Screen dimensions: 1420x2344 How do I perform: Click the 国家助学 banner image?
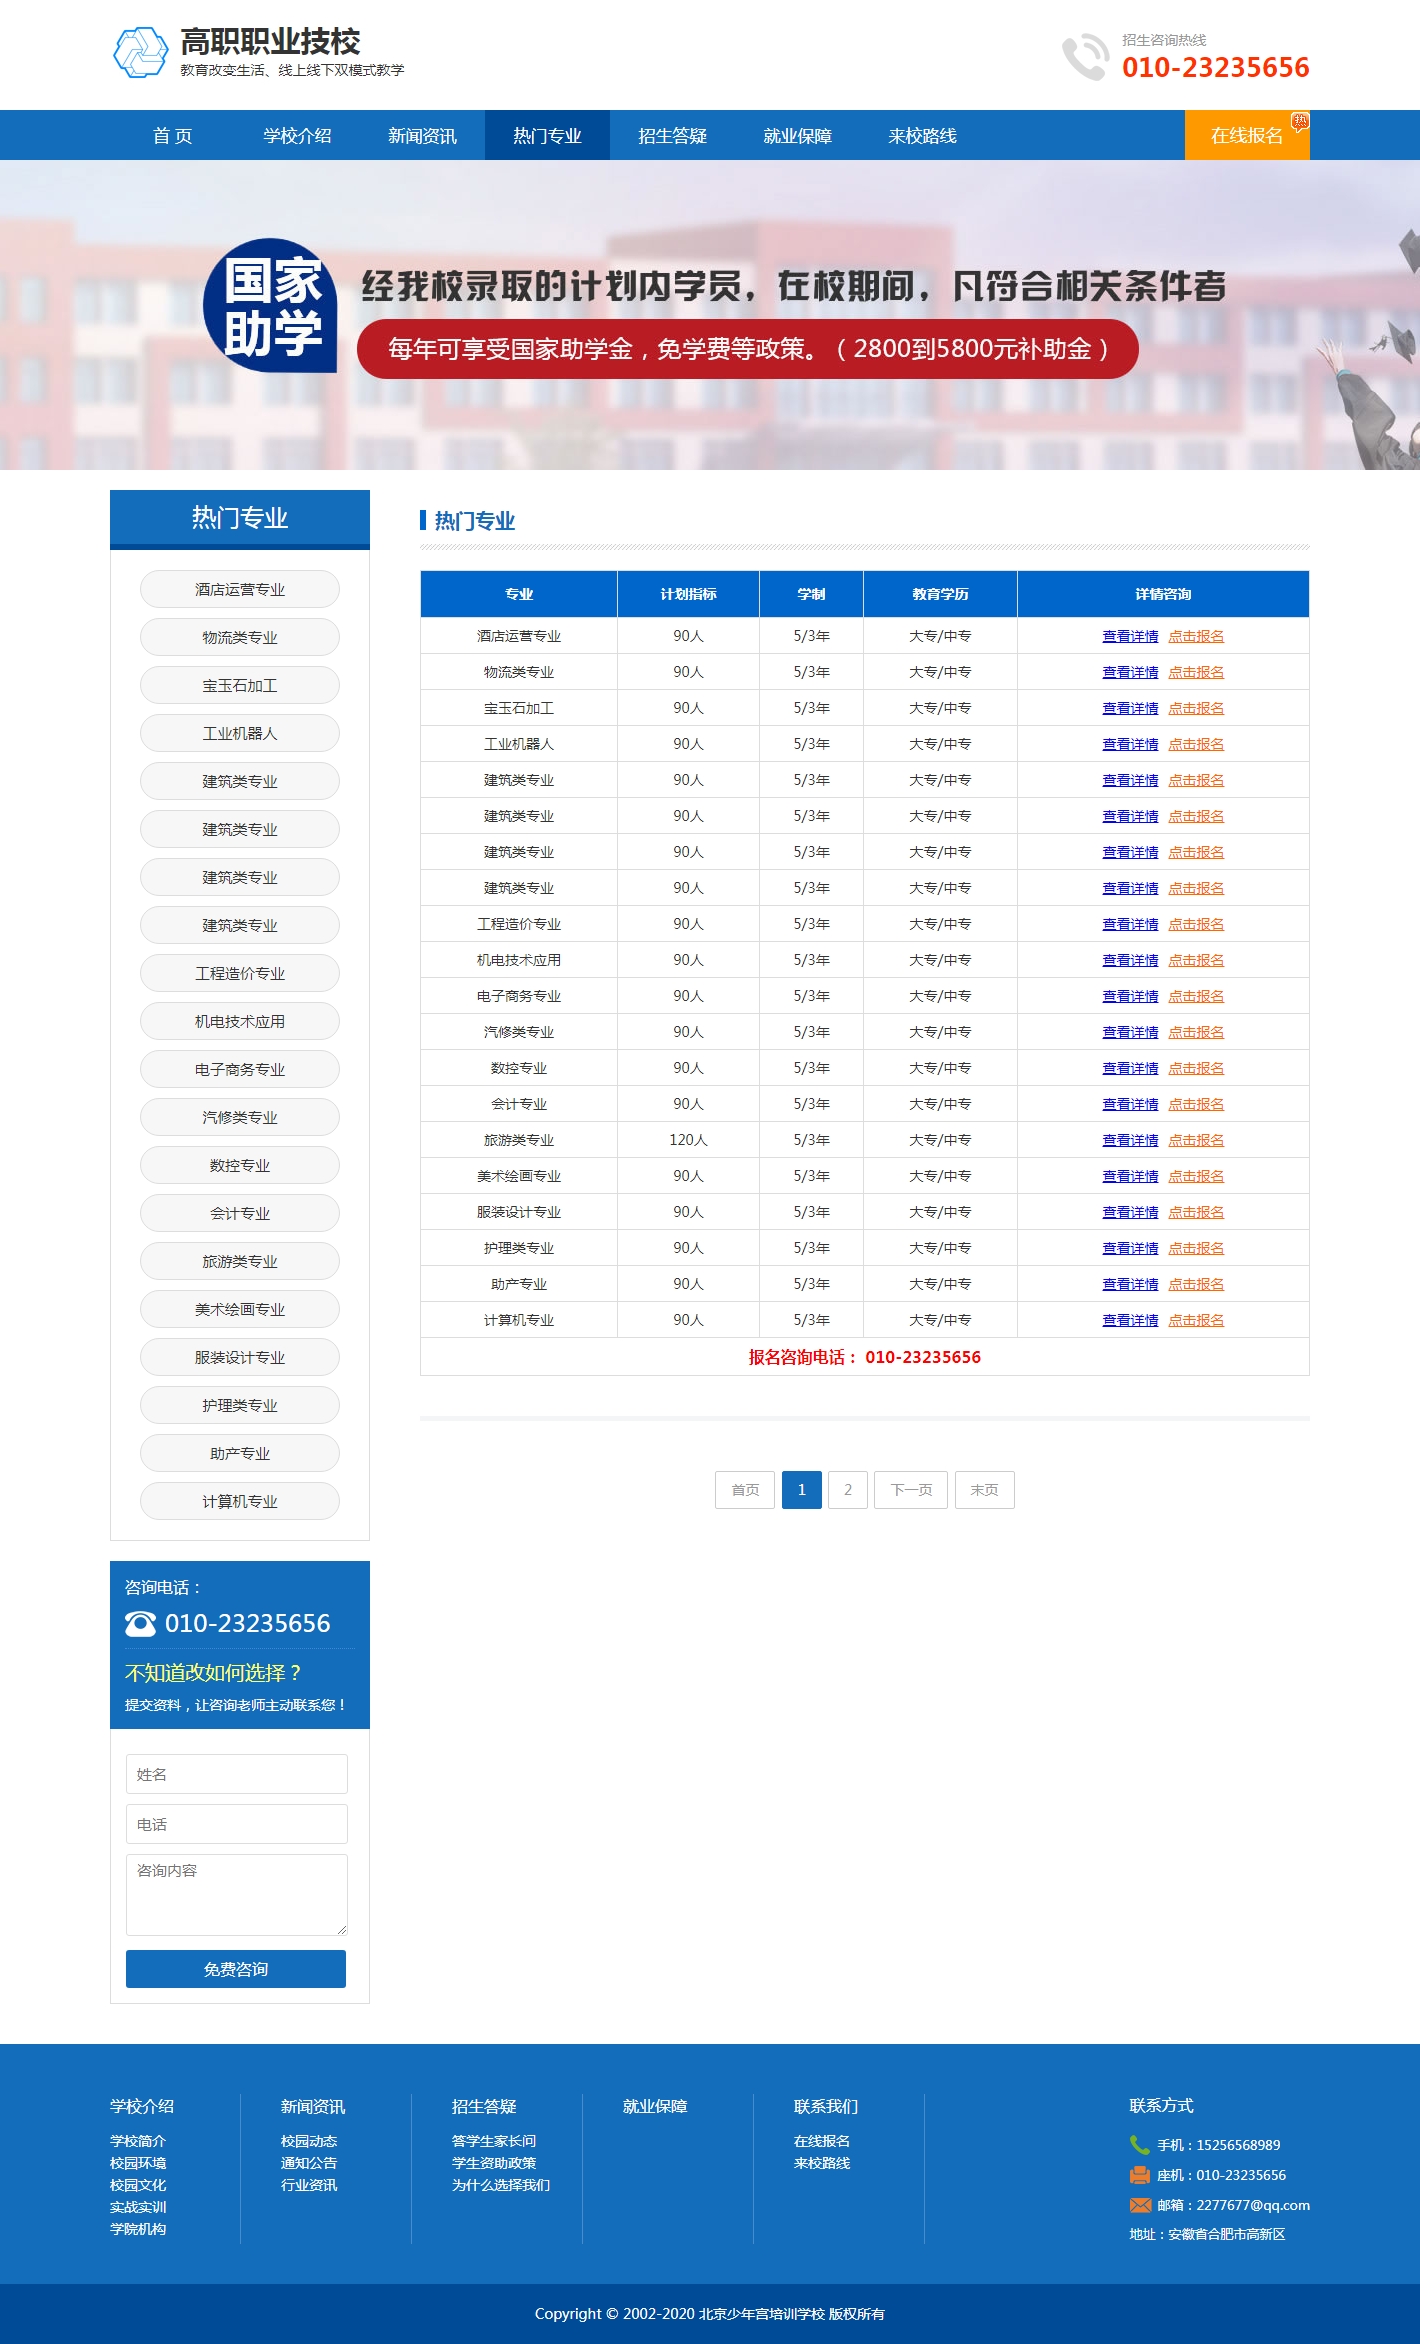710,315
